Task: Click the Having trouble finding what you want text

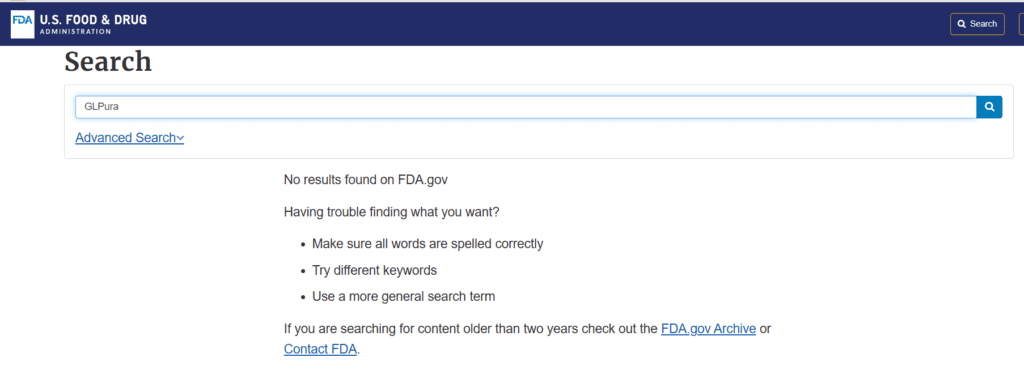Action: (392, 212)
